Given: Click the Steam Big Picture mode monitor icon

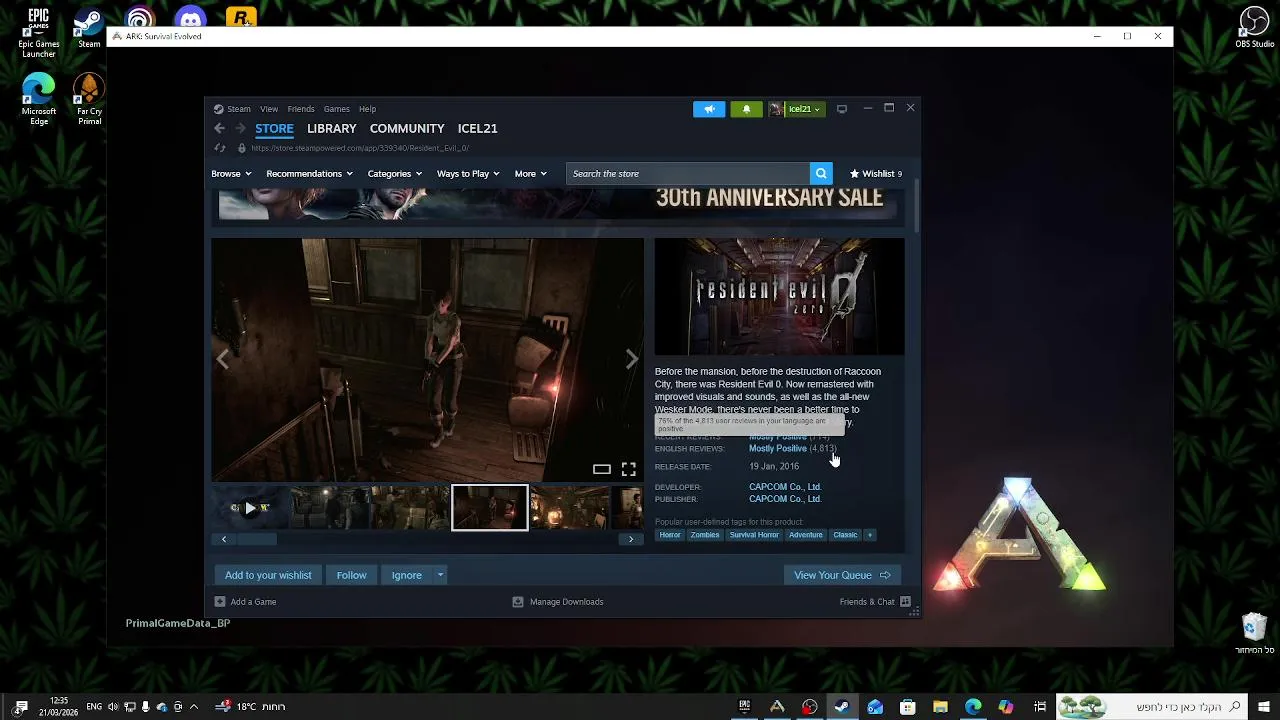Looking at the screenshot, I should pyautogui.click(x=842, y=109).
